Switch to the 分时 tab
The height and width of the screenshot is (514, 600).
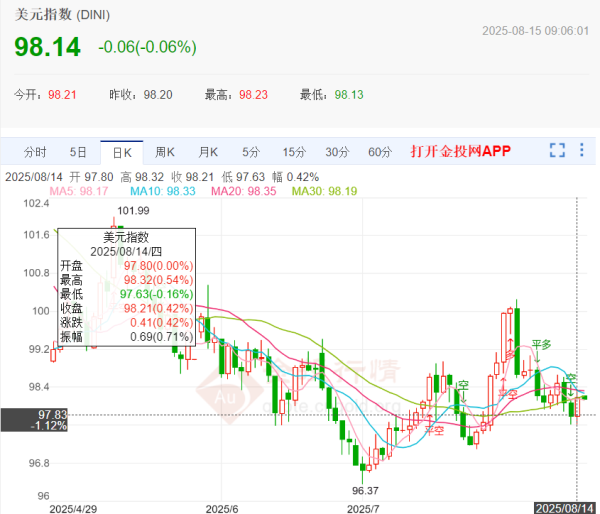click(x=35, y=152)
